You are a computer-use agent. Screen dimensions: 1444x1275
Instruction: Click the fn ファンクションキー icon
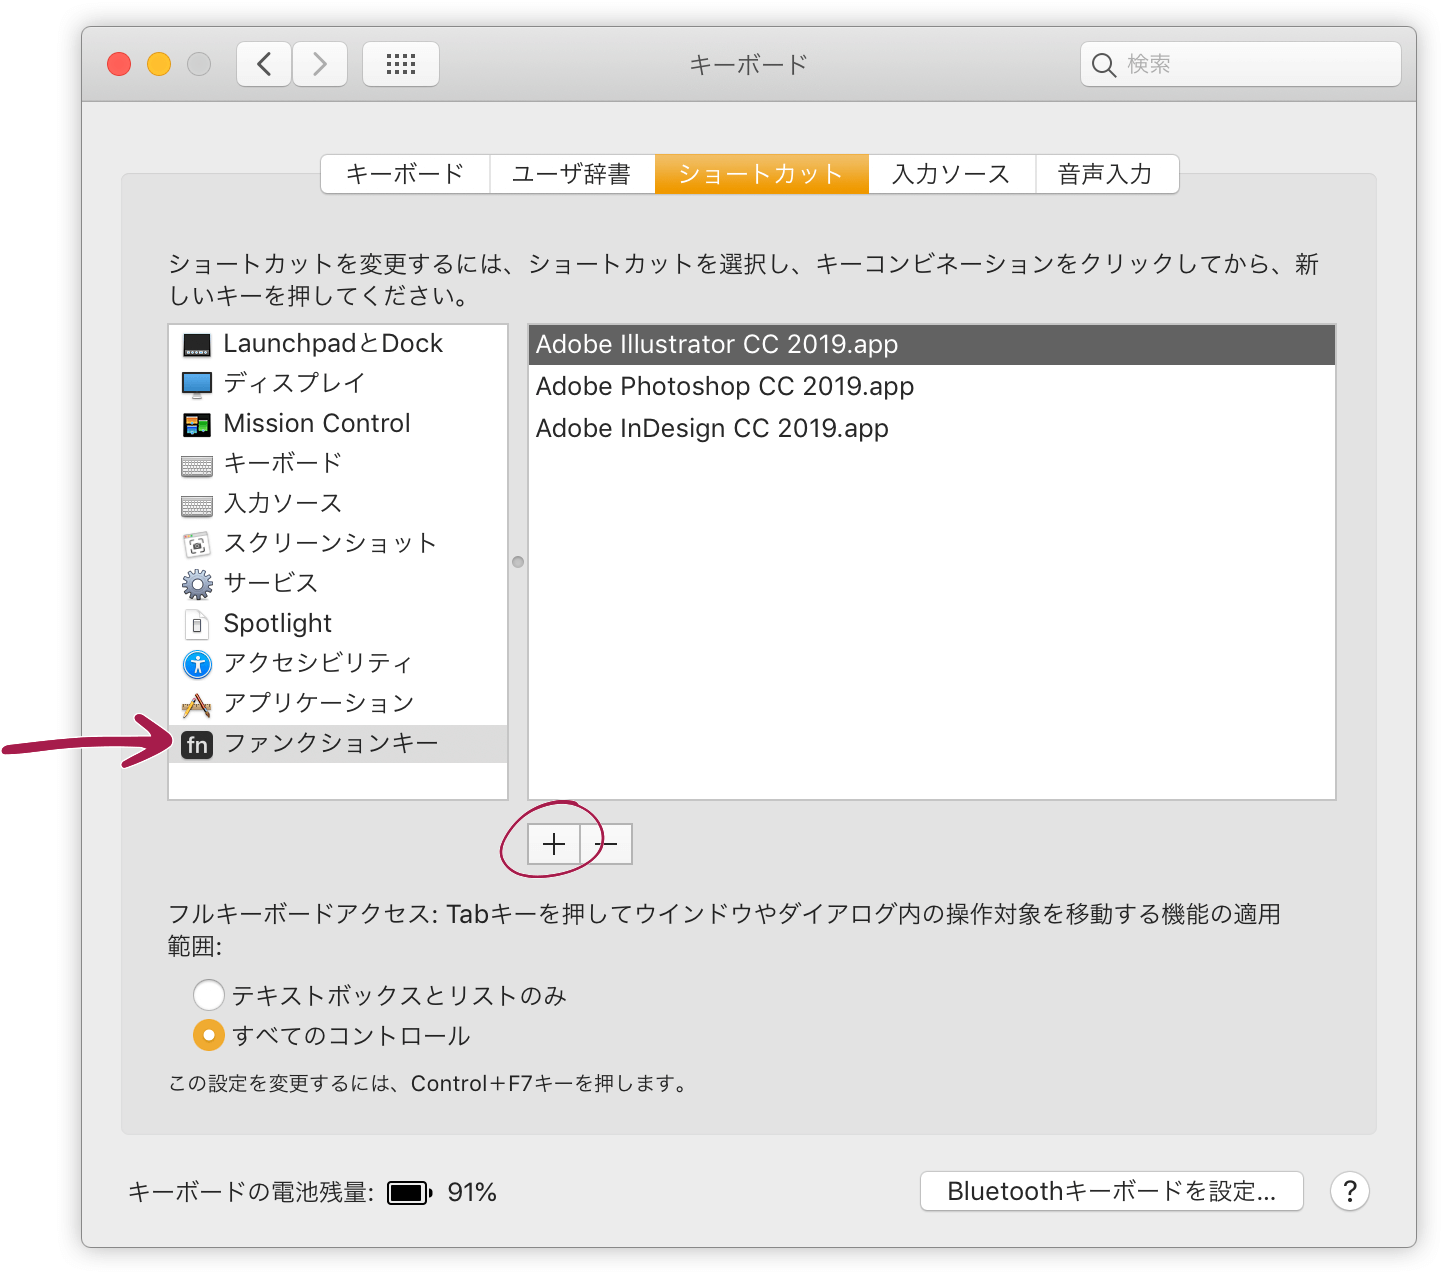(197, 745)
